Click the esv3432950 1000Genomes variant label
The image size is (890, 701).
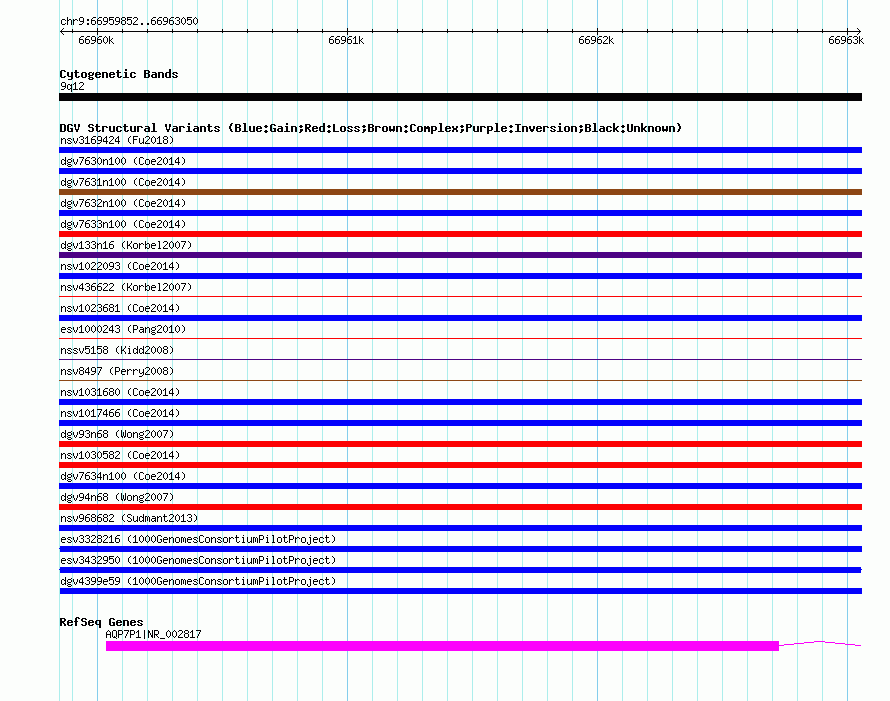[x=198, y=560]
